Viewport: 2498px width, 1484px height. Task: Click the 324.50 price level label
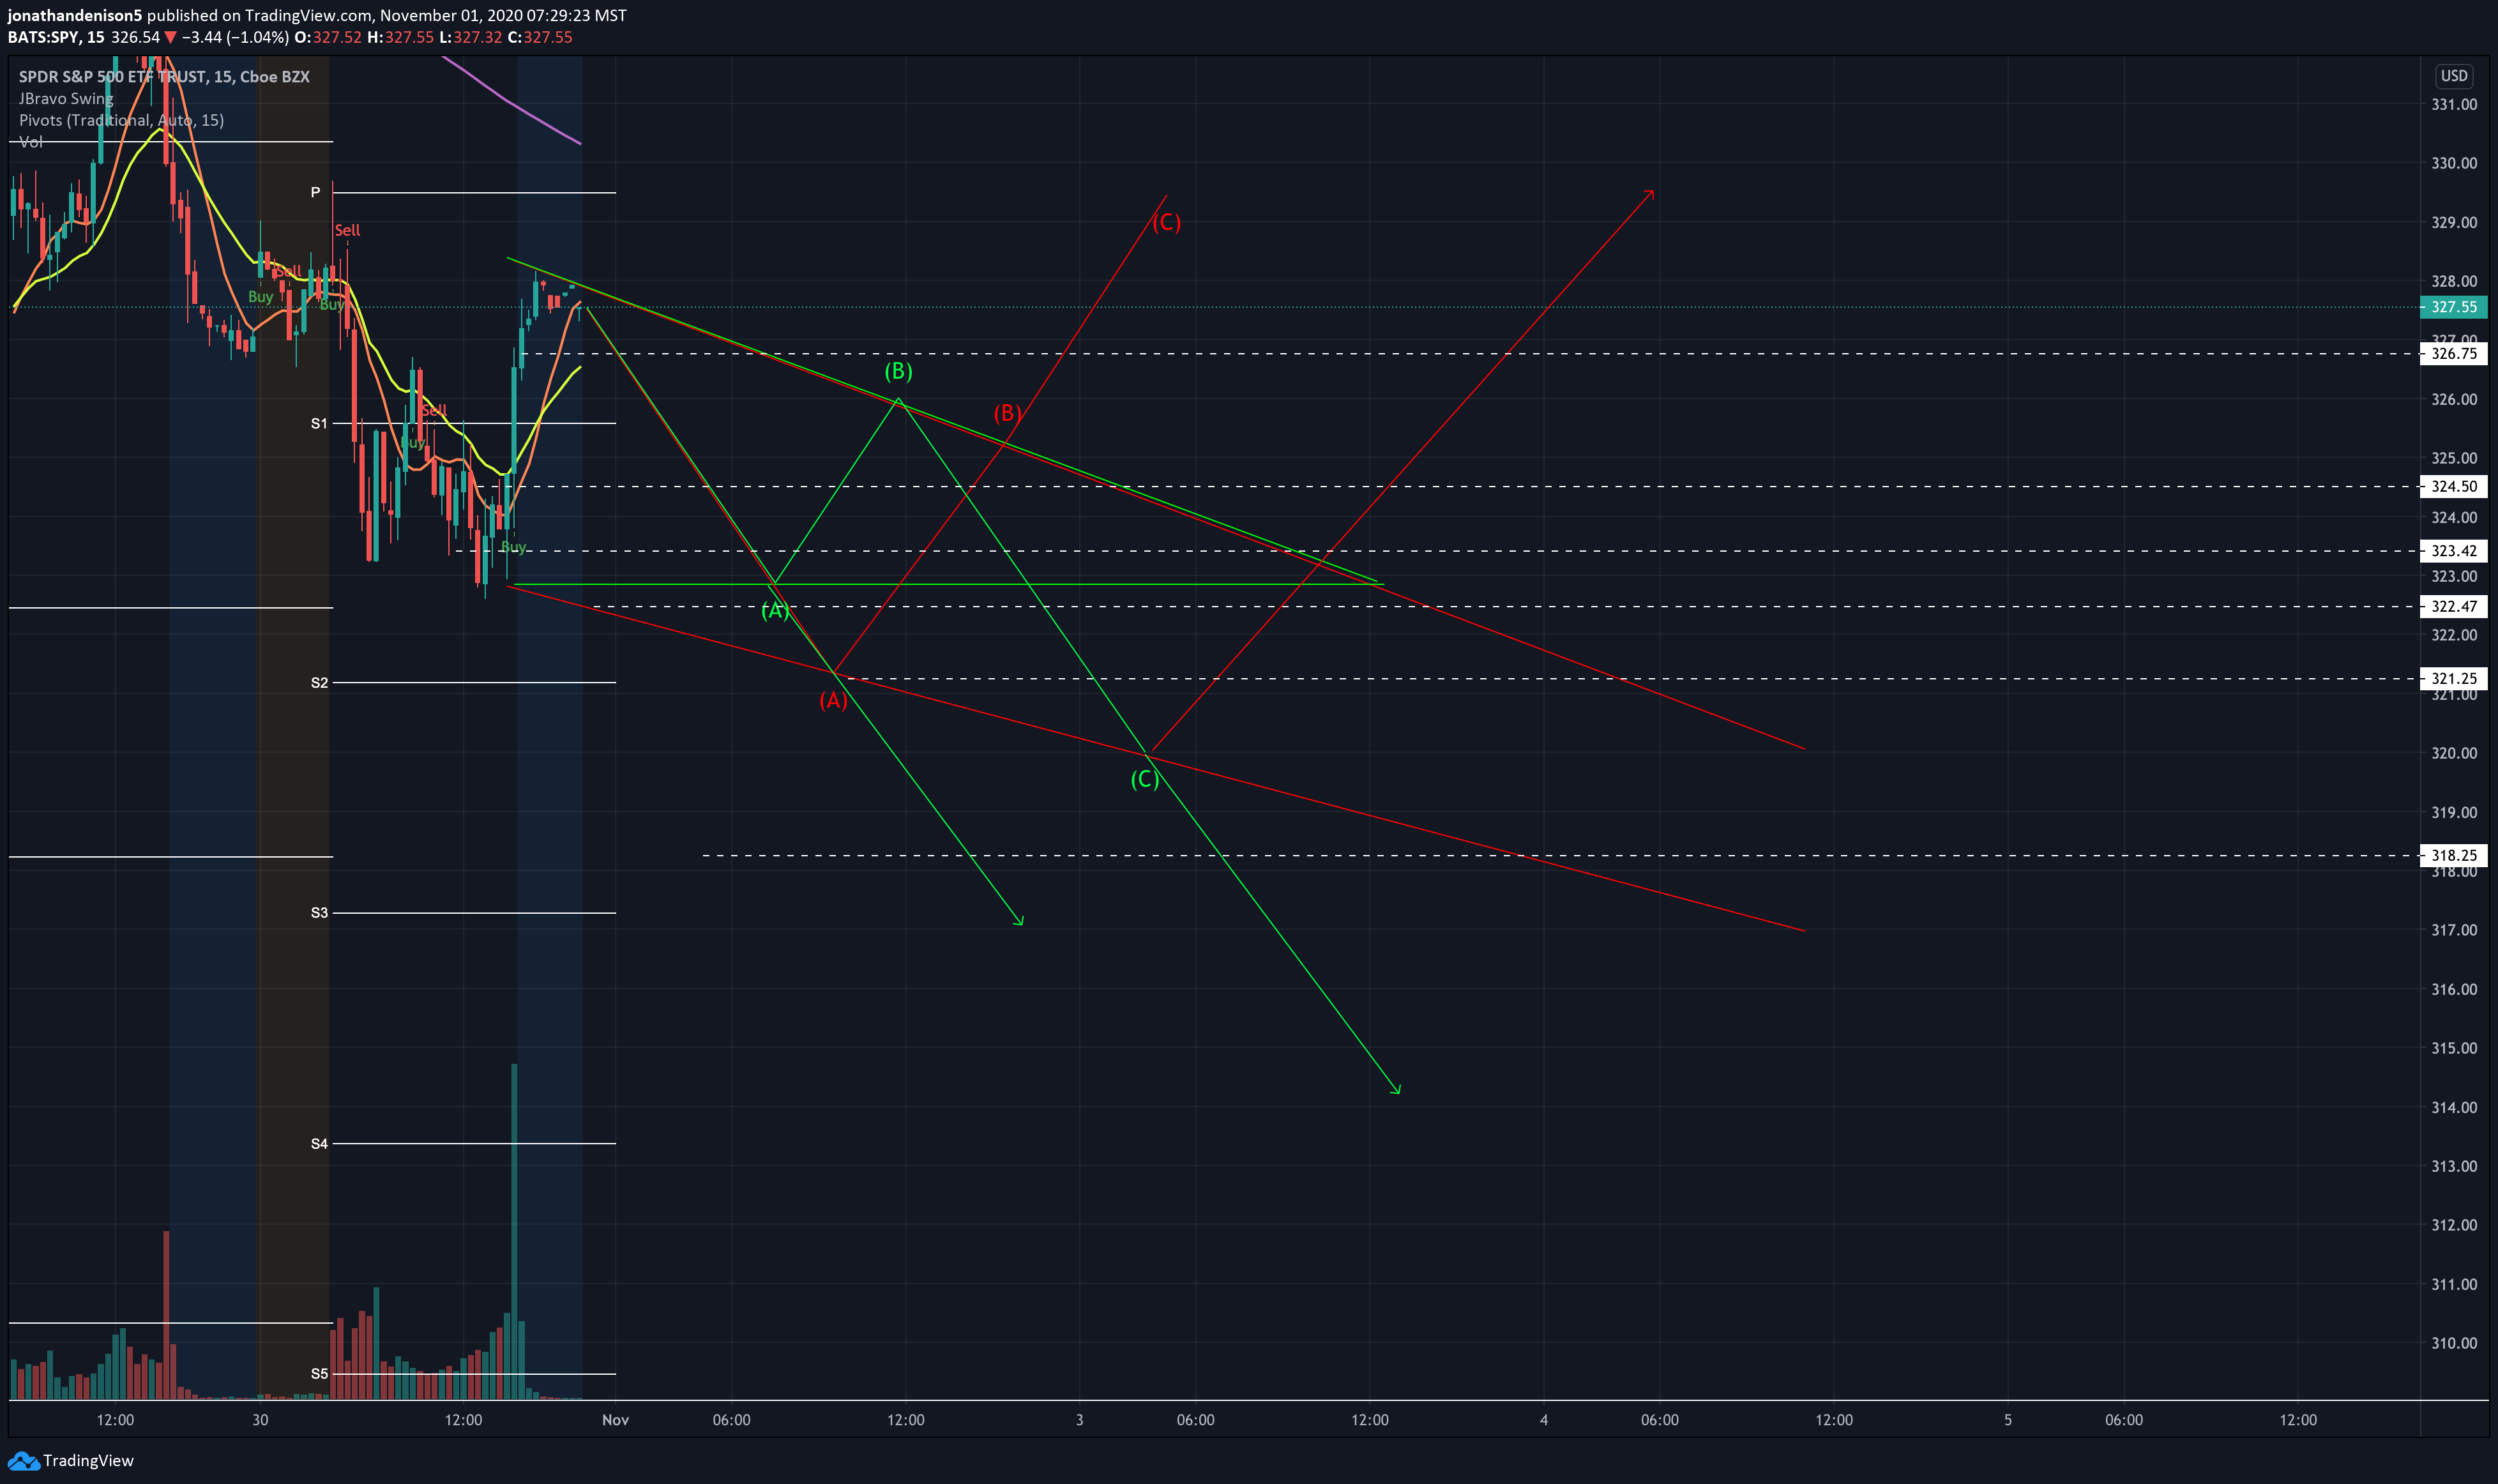(x=2453, y=486)
